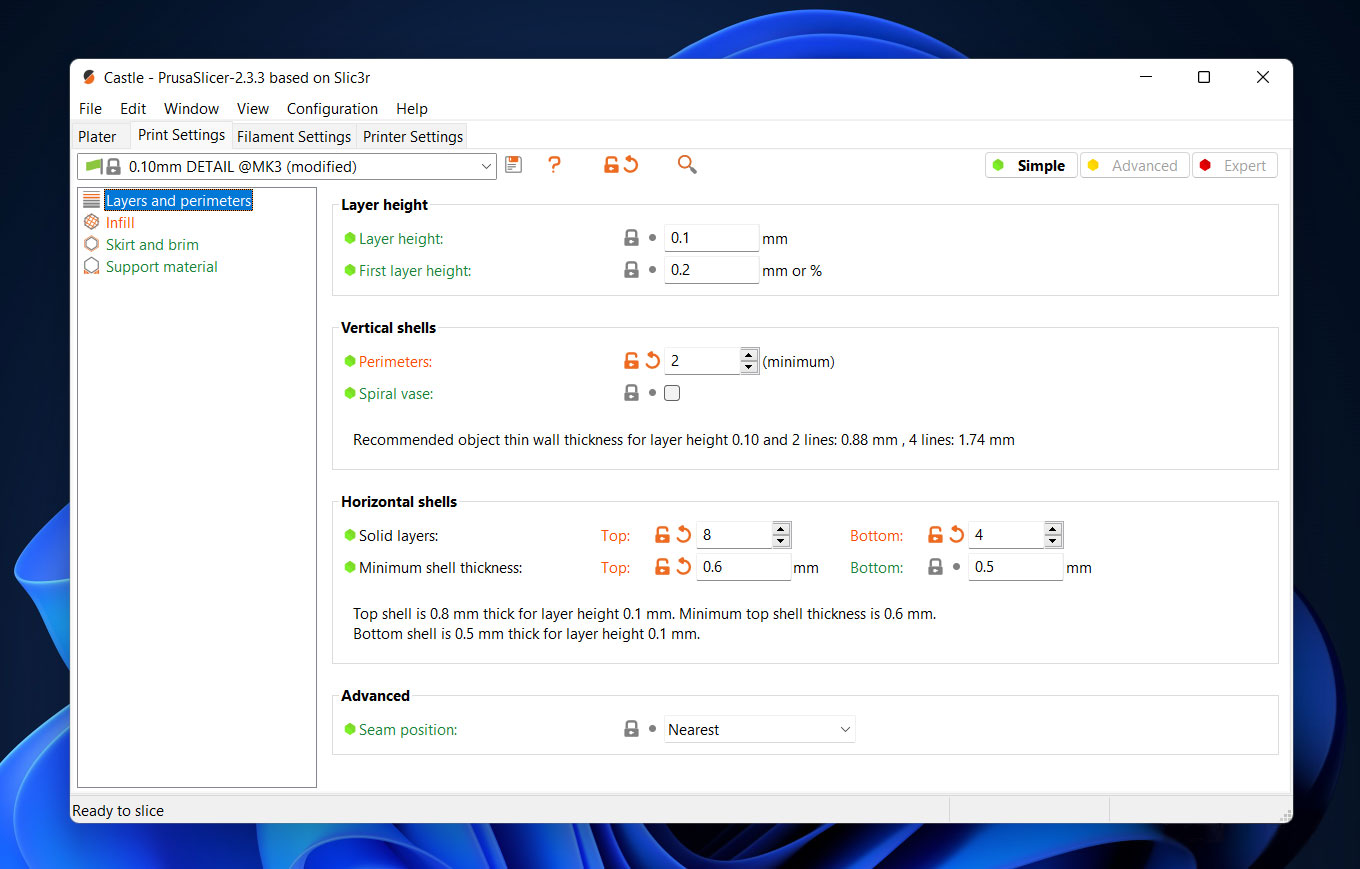The image size is (1360, 869).
Task: Switch to Advanced mode
Action: [1134, 166]
